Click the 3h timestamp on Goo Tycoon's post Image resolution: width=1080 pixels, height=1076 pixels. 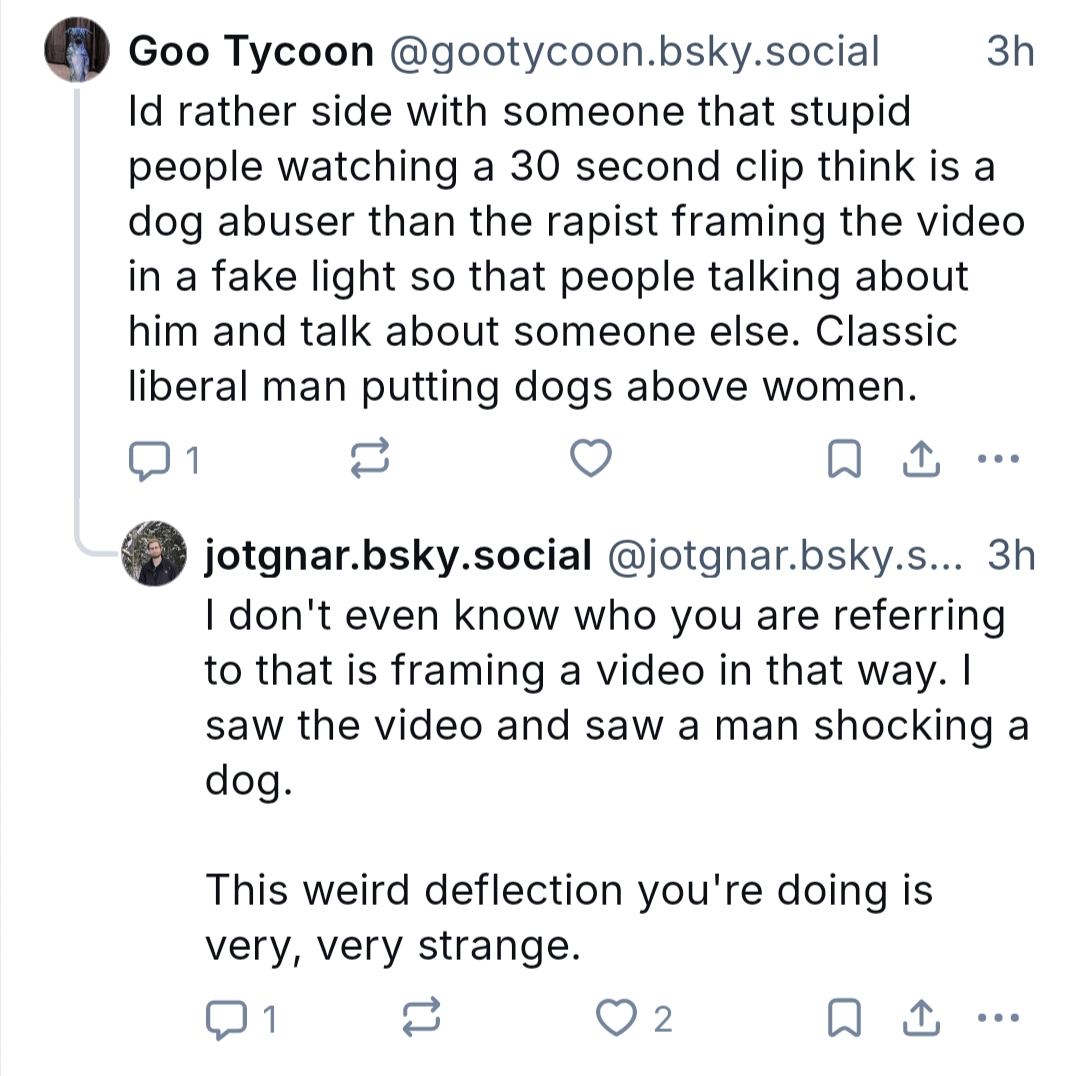click(1009, 52)
